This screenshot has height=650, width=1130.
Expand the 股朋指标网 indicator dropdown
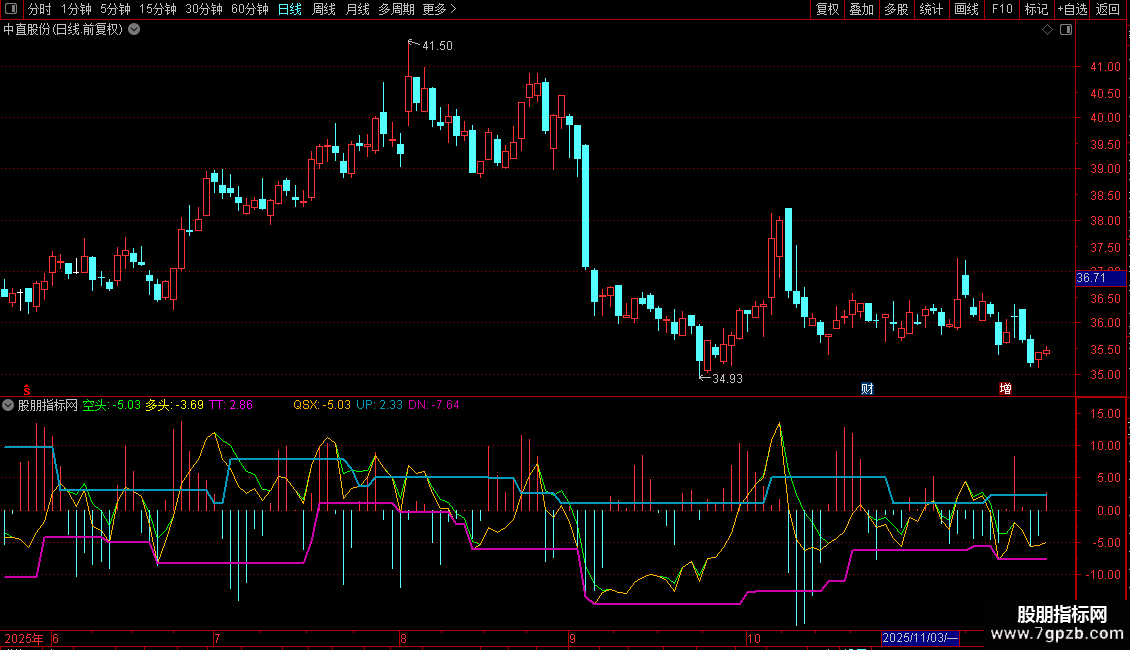(x=9, y=406)
